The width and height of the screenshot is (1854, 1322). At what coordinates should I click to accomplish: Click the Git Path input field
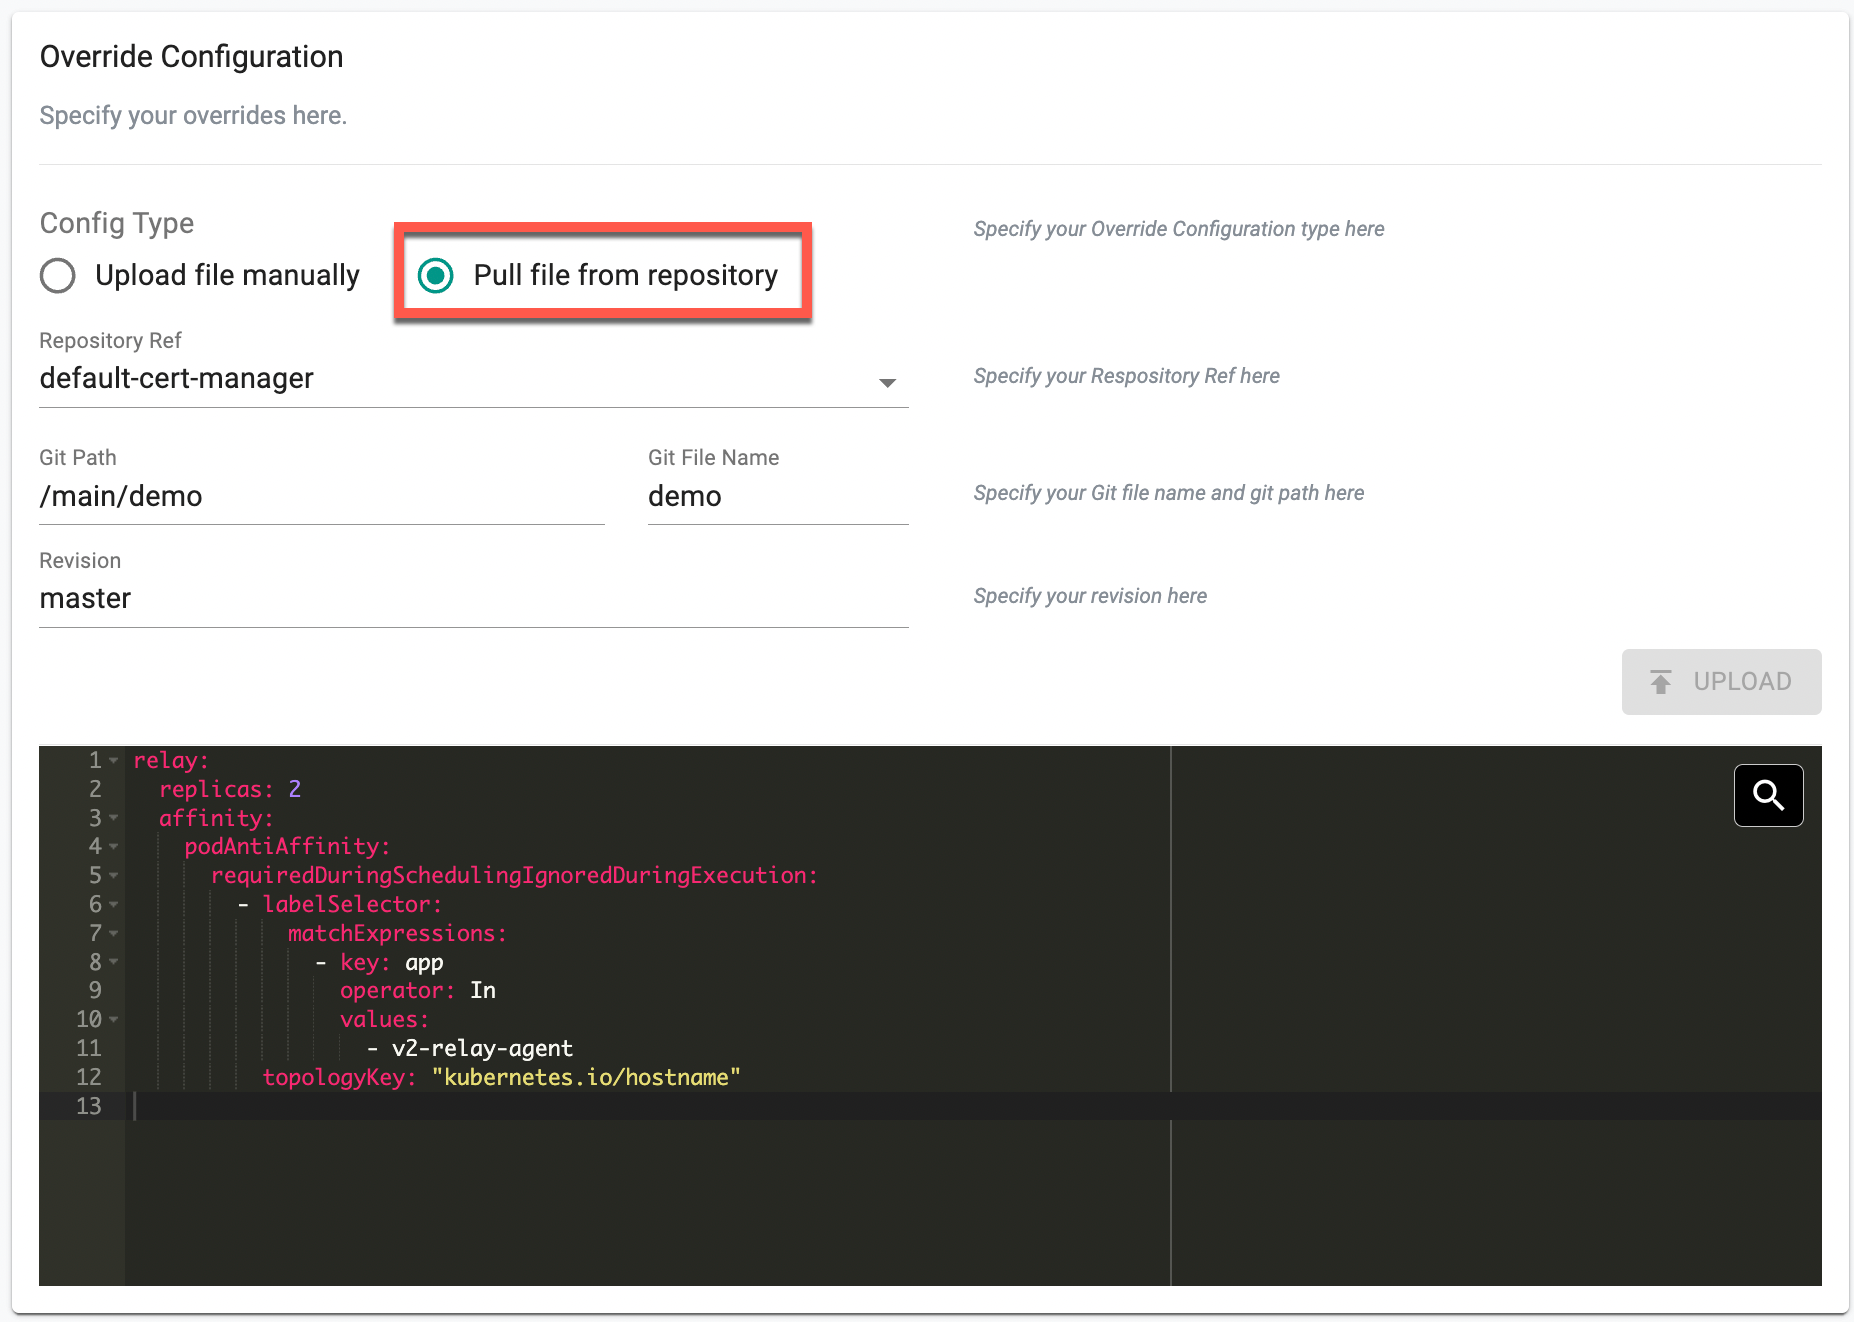pyautogui.click(x=321, y=496)
